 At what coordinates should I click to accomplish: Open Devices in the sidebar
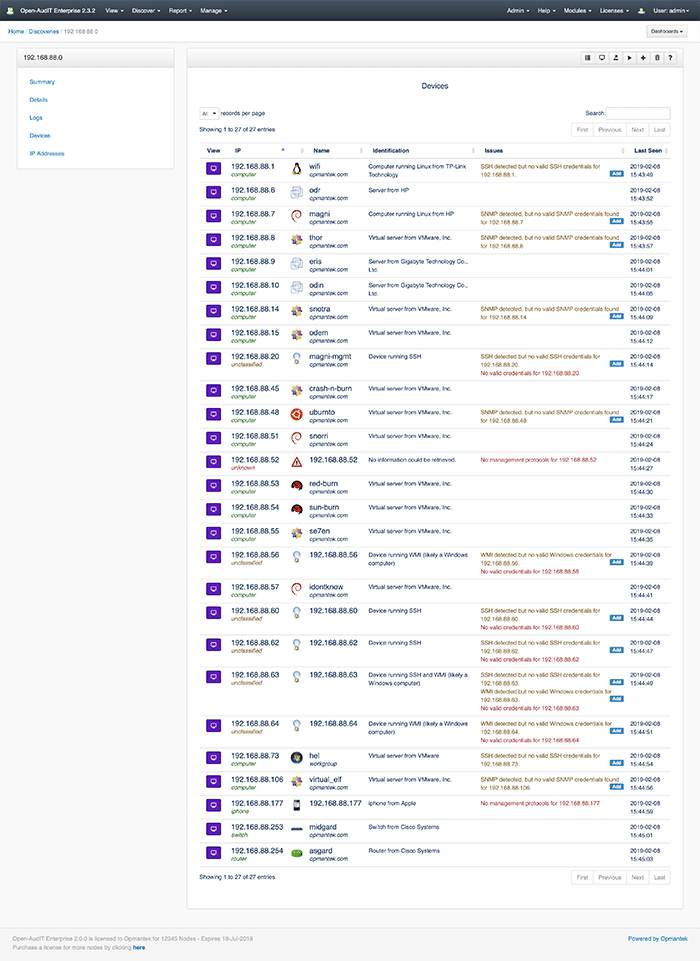point(40,135)
